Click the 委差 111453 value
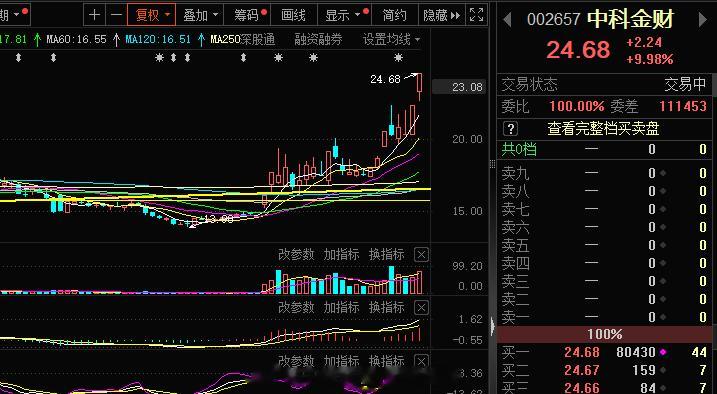Viewport: 717px width, 394px height. coord(683,106)
